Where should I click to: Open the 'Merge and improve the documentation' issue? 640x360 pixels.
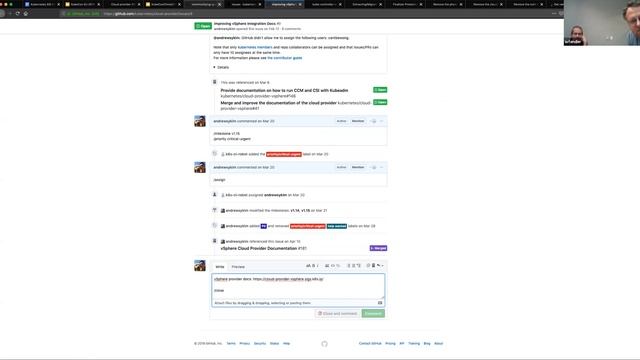(x=278, y=103)
